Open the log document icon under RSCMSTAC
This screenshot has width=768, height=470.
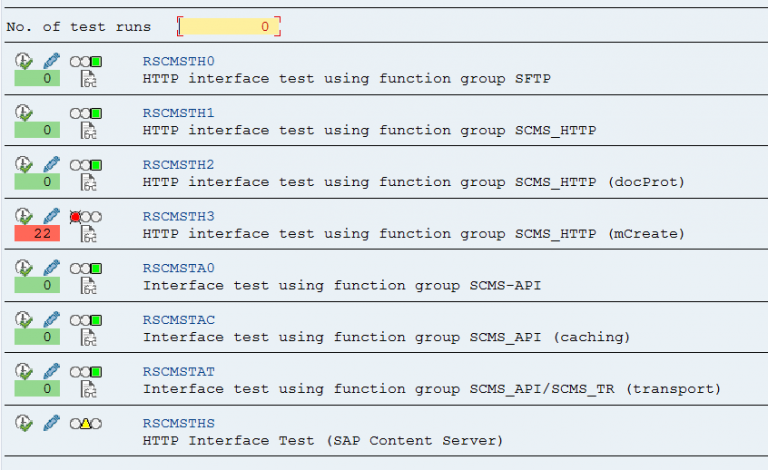tap(89, 337)
